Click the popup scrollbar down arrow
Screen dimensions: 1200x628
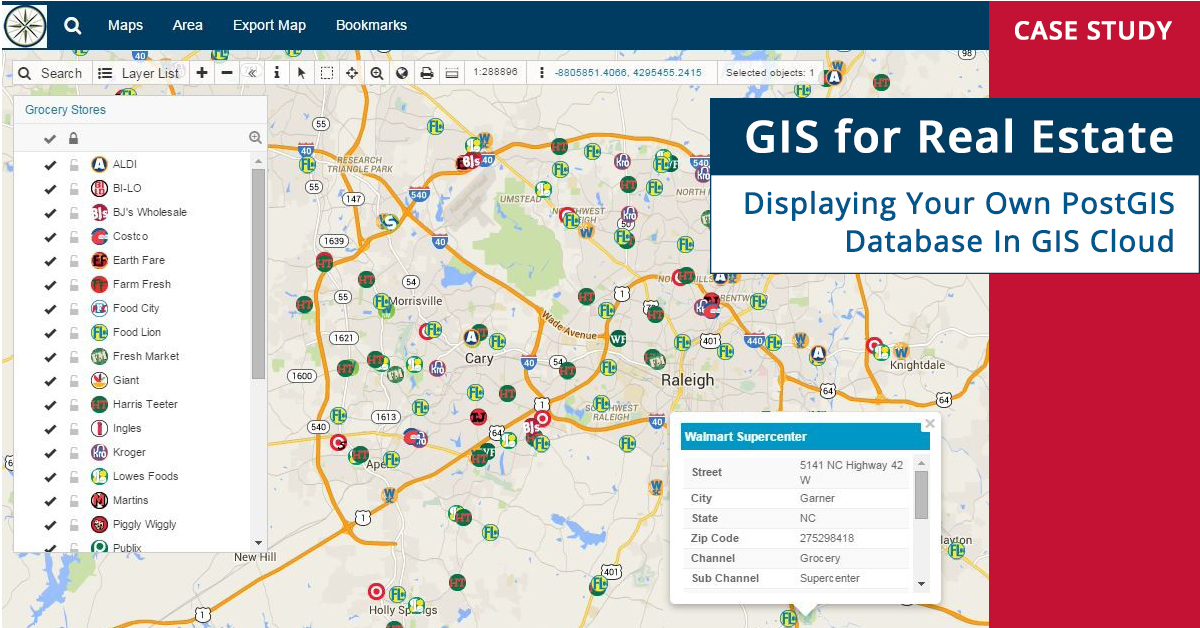[921, 585]
